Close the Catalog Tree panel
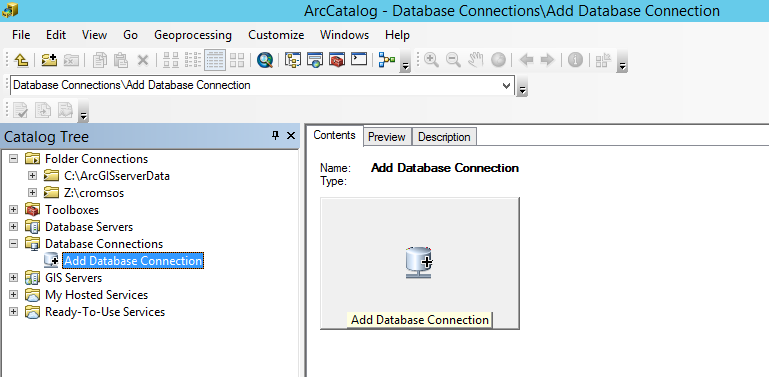The width and height of the screenshot is (769, 377). pyautogui.click(x=290, y=135)
